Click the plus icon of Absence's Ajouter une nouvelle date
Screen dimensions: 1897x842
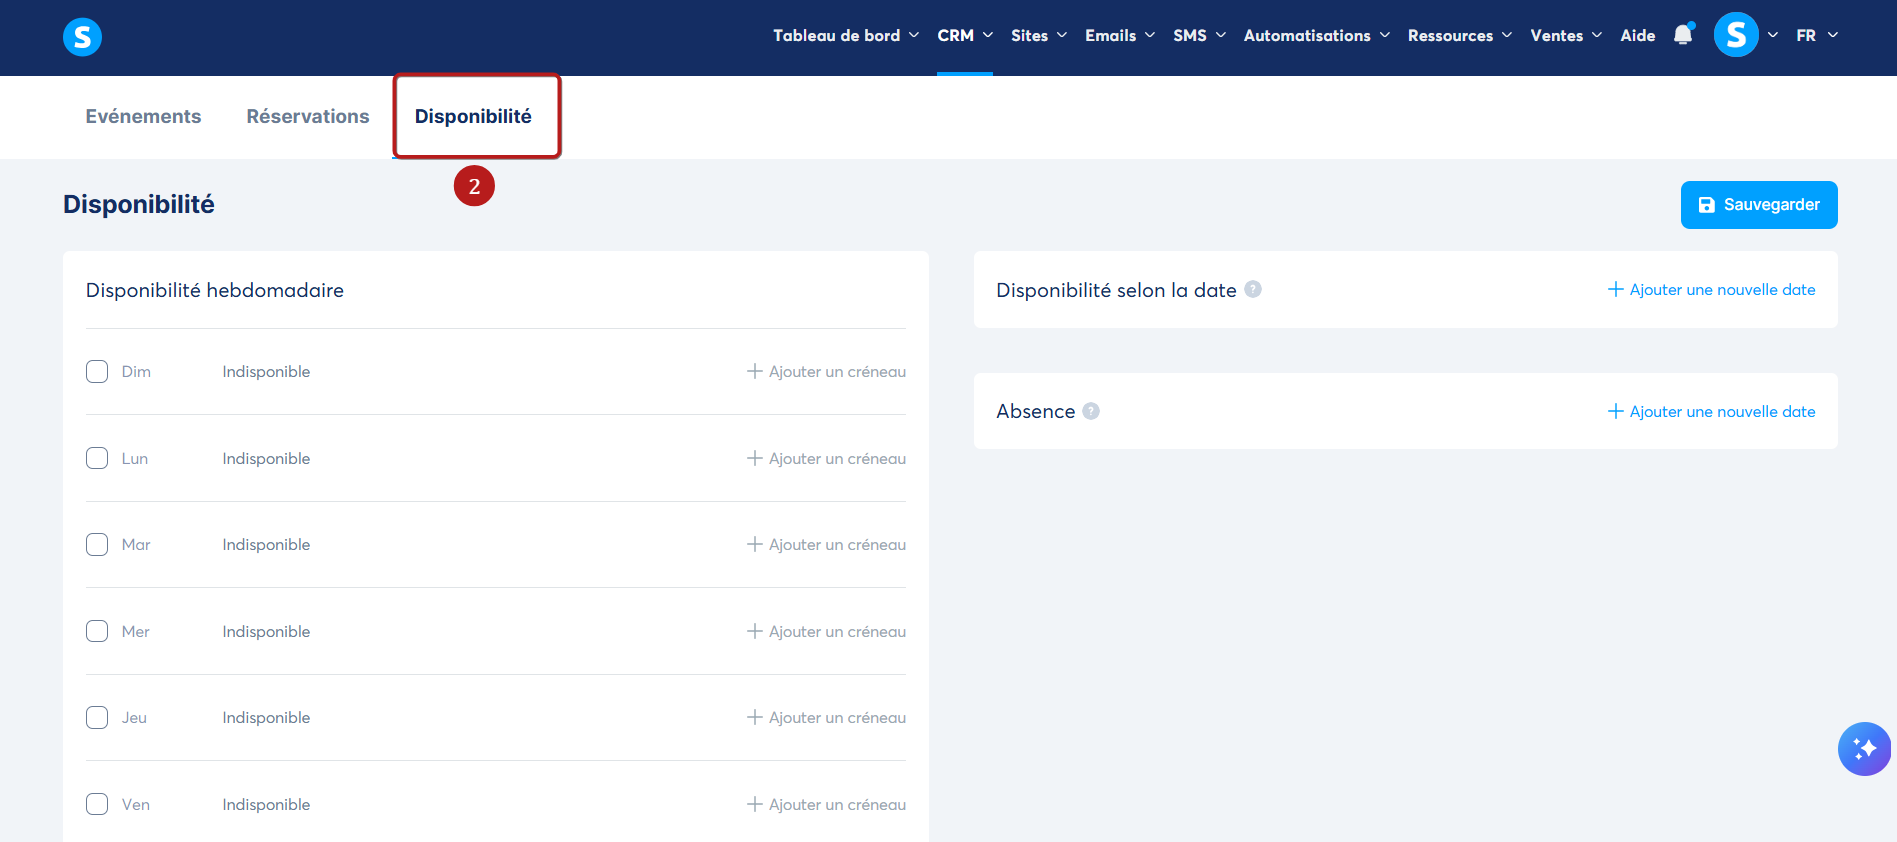[1615, 411]
